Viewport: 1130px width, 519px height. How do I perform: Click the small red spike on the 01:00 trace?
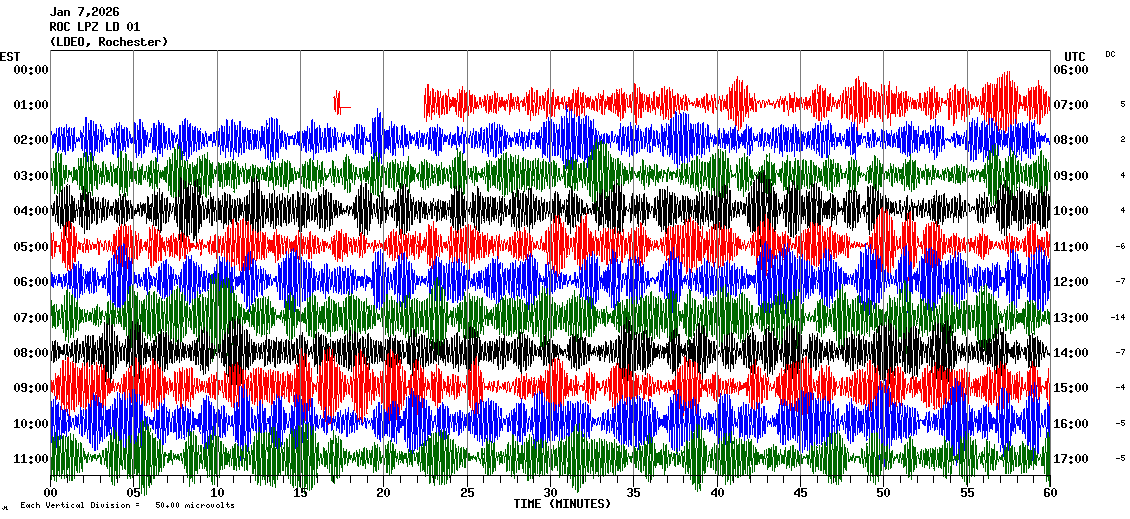[339, 102]
